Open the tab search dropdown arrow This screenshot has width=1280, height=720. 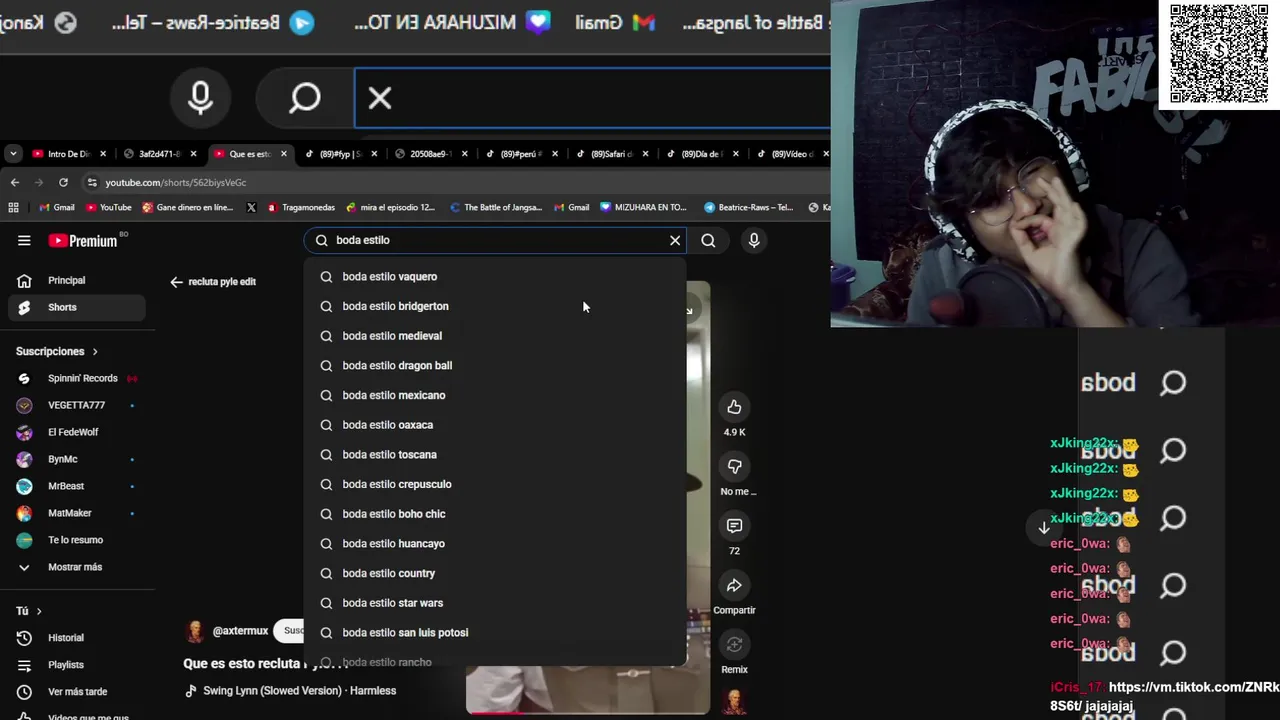[x=12, y=154]
